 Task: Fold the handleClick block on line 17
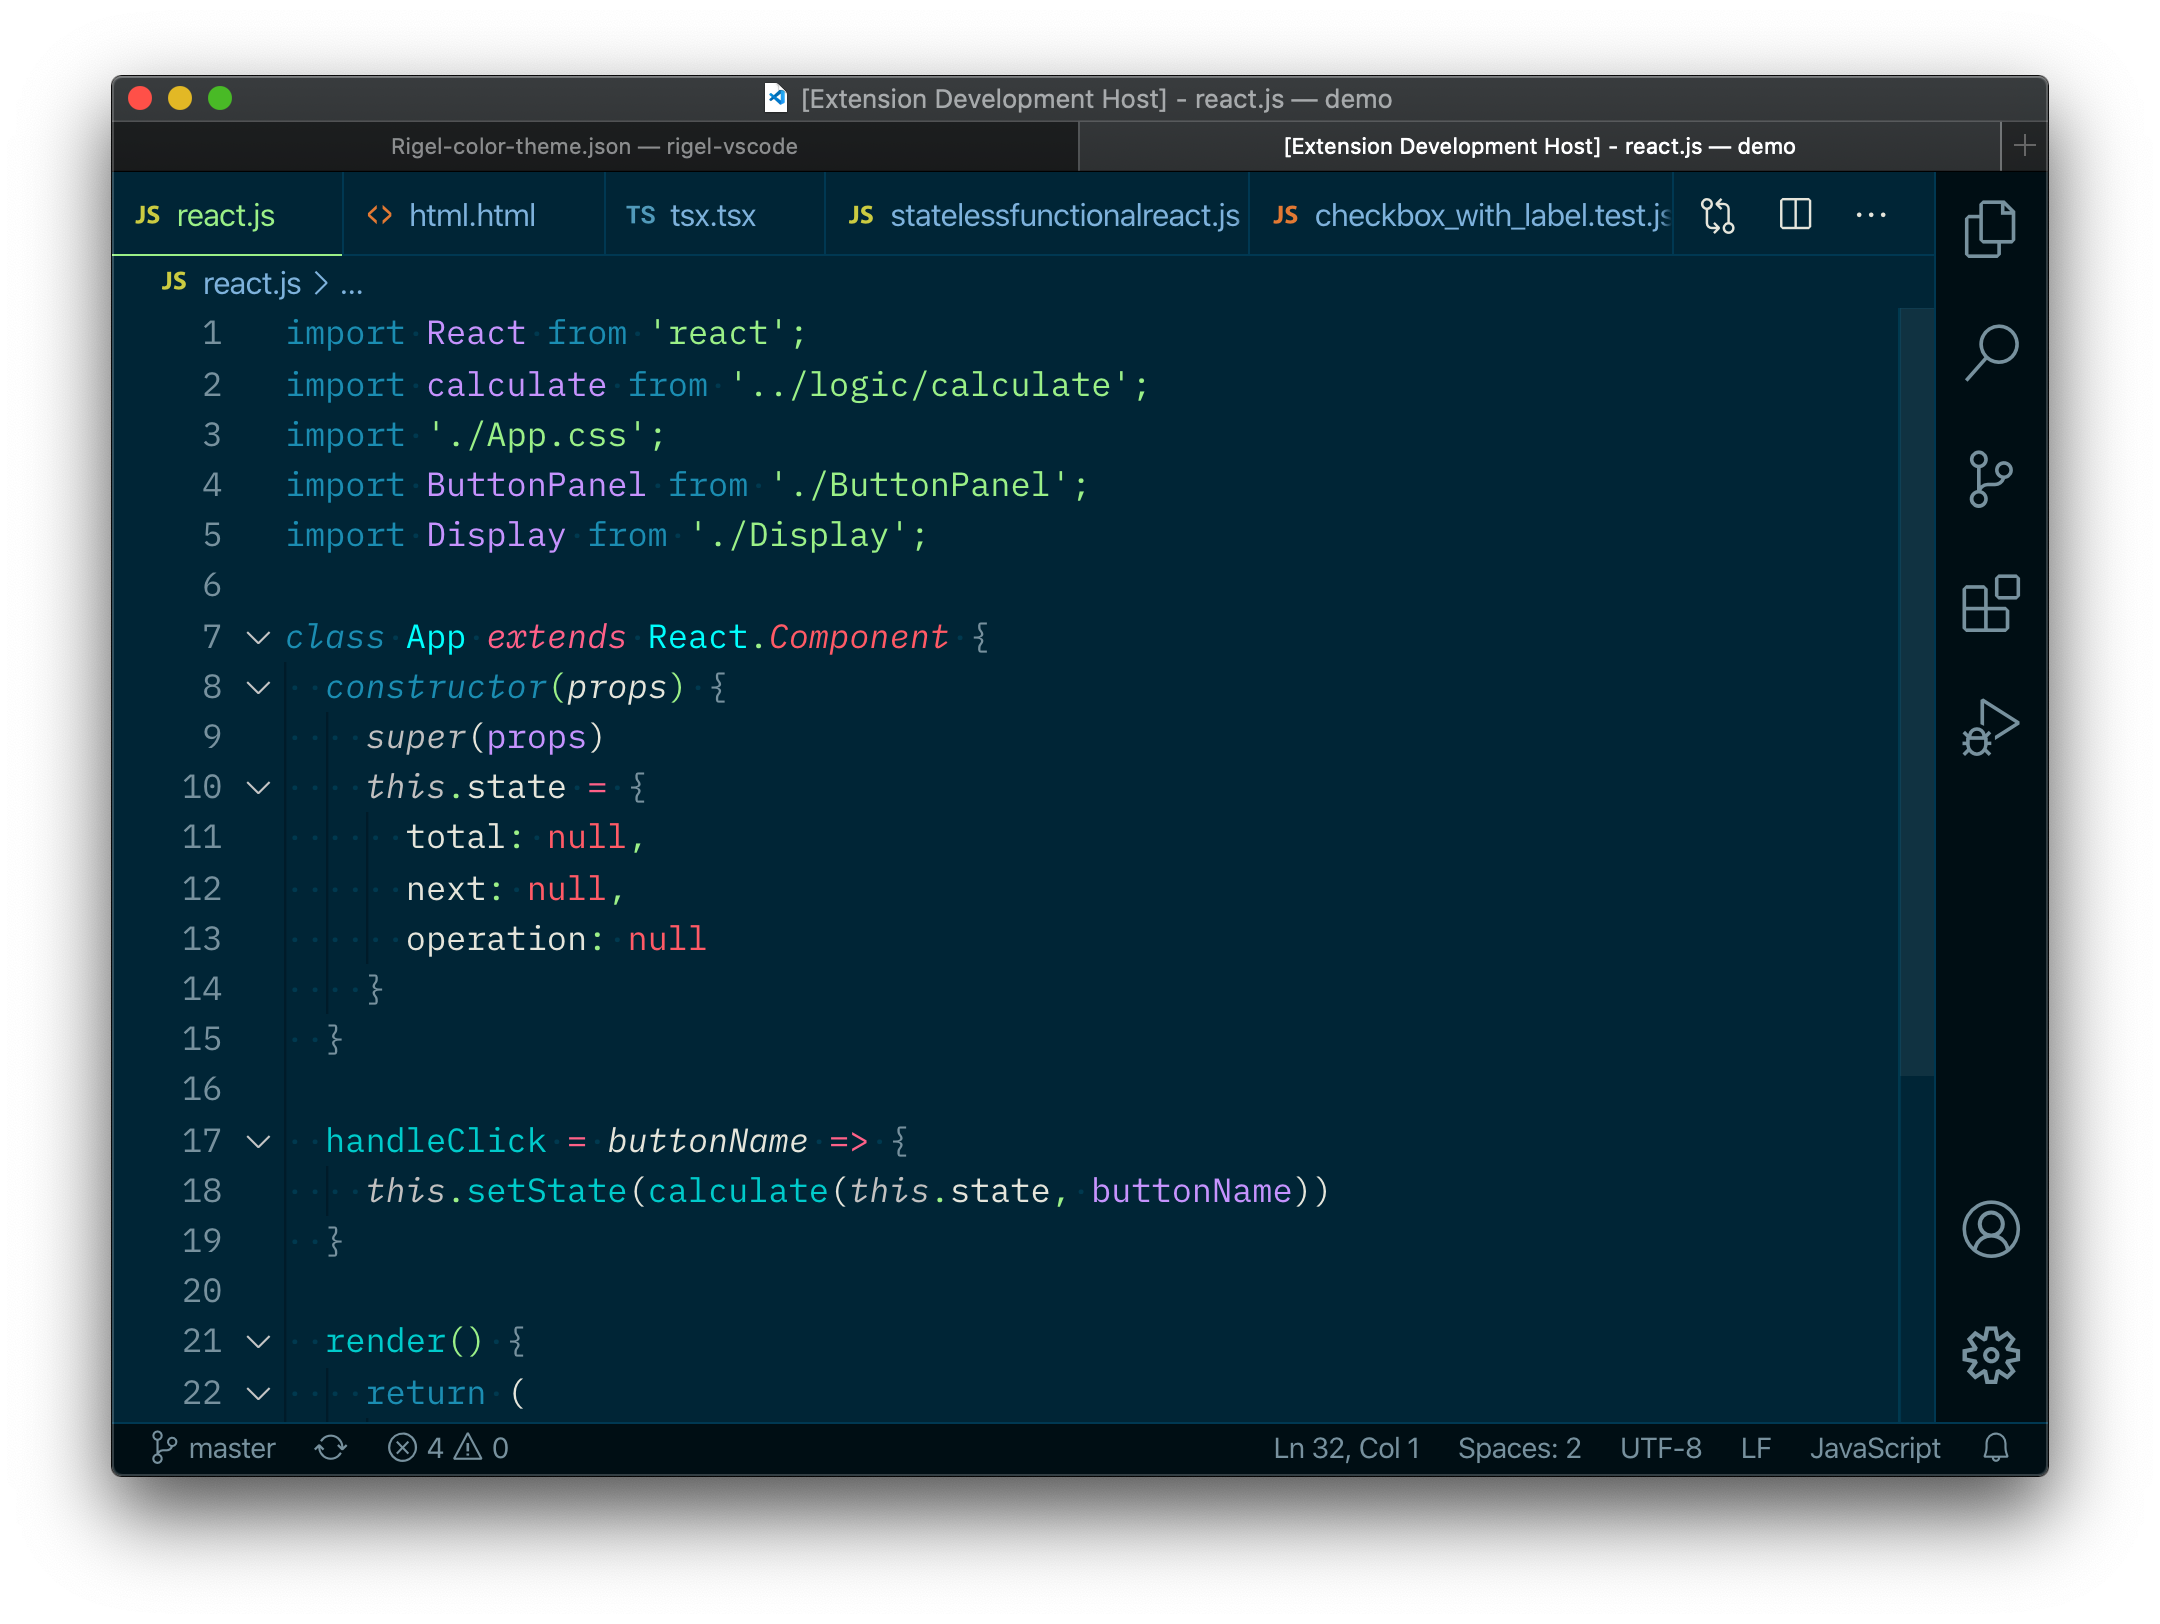click(x=258, y=1141)
